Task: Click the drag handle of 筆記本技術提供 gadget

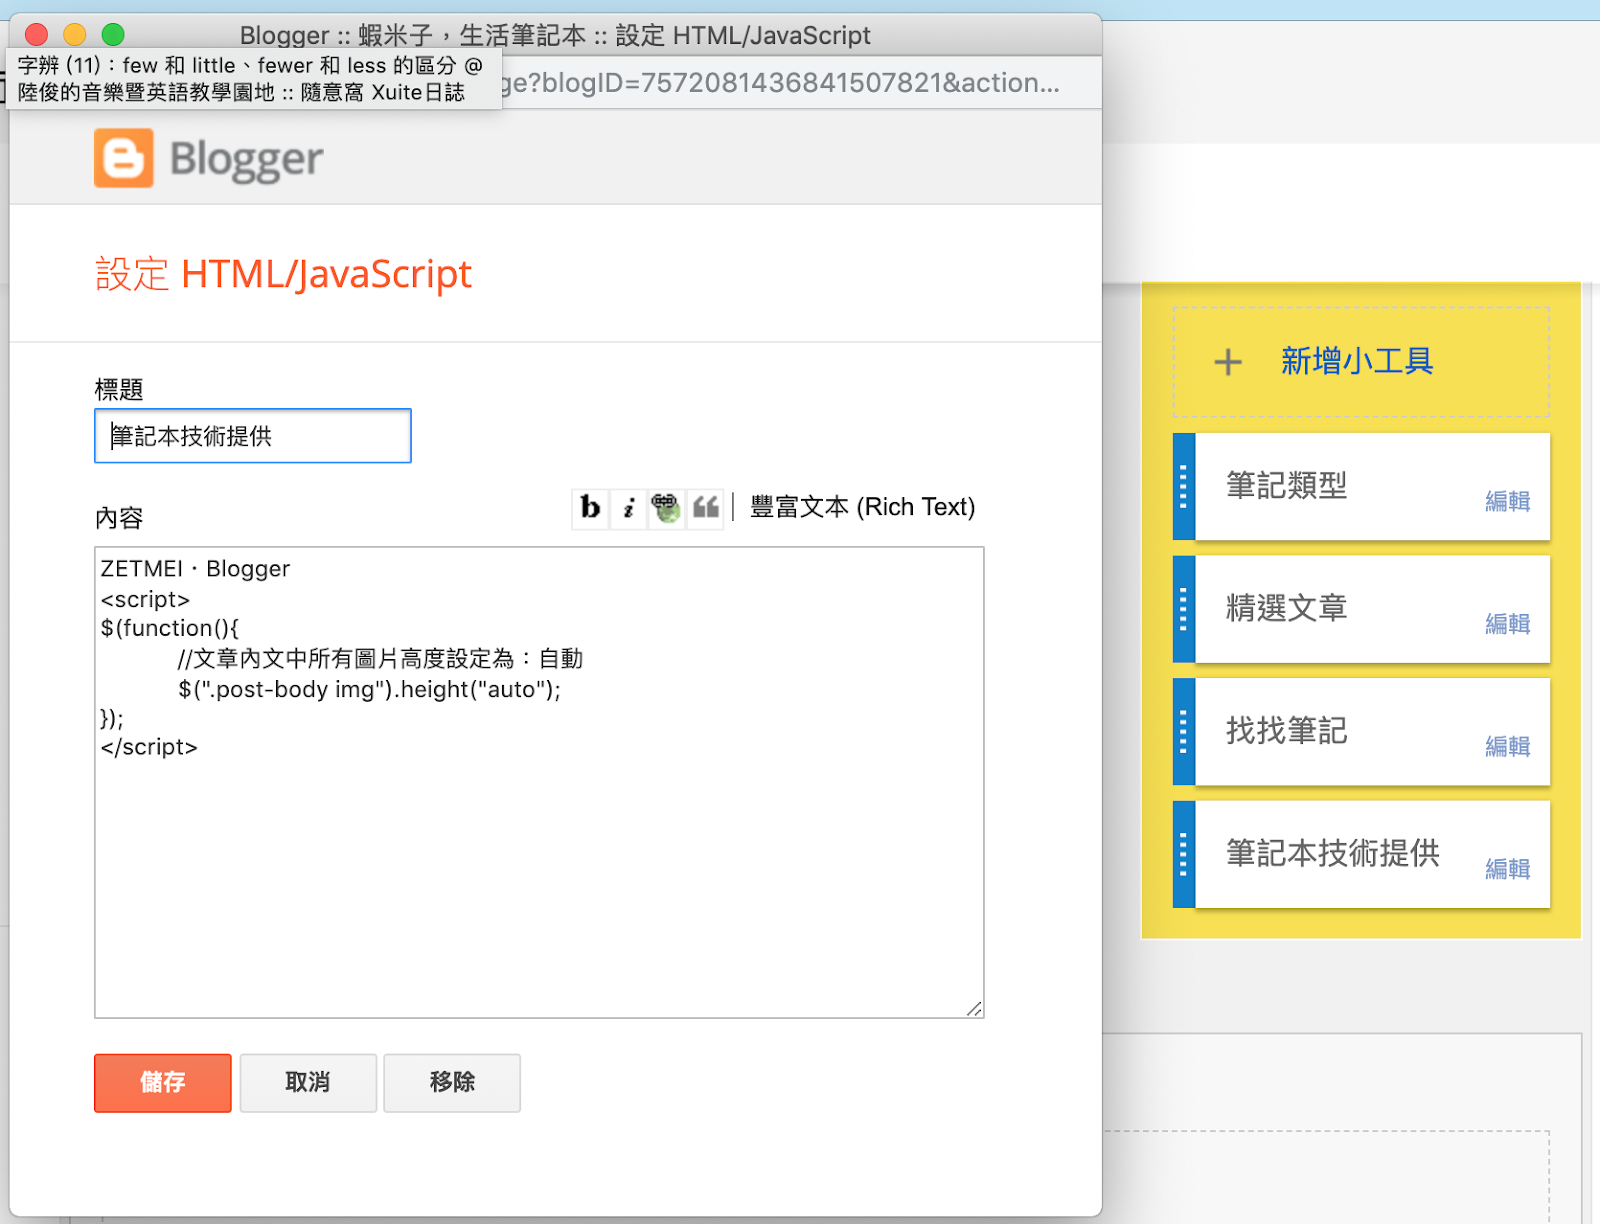Action: pyautogui.click(x=1184, y=855)
